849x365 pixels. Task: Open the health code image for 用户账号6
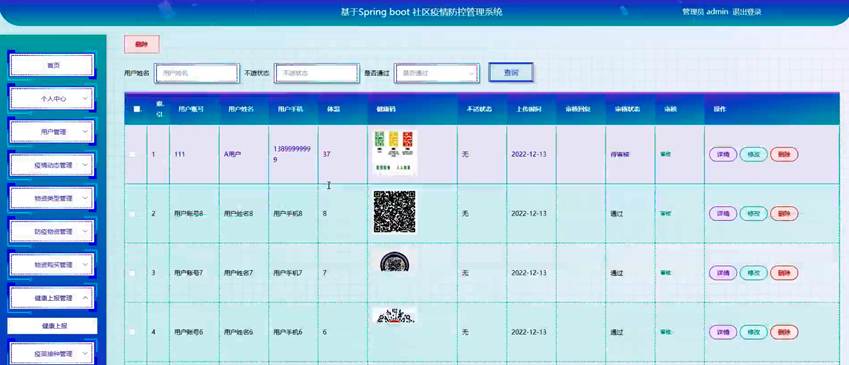tap(395, 316)
